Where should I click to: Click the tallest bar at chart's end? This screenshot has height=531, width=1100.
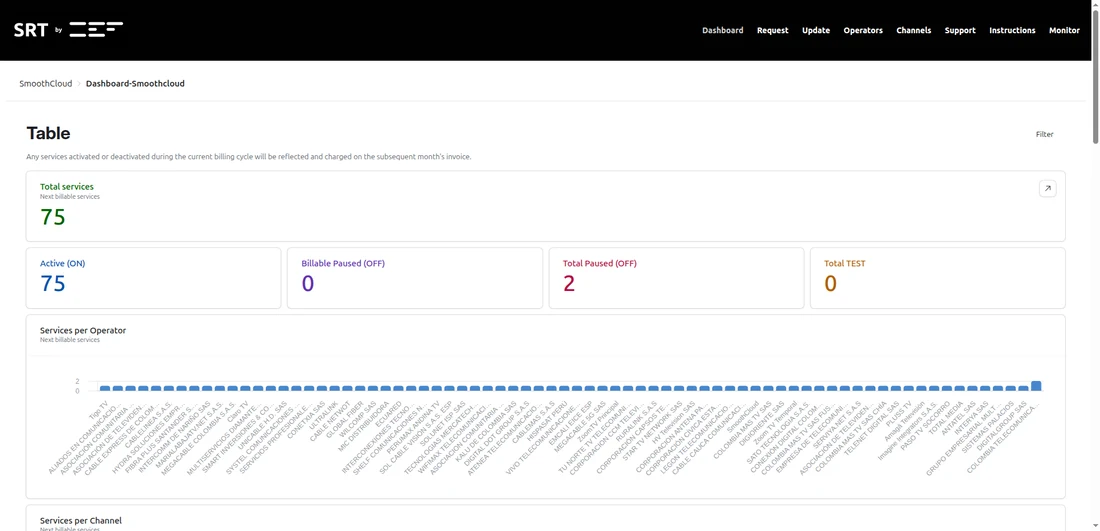(x=1036, y=386)
